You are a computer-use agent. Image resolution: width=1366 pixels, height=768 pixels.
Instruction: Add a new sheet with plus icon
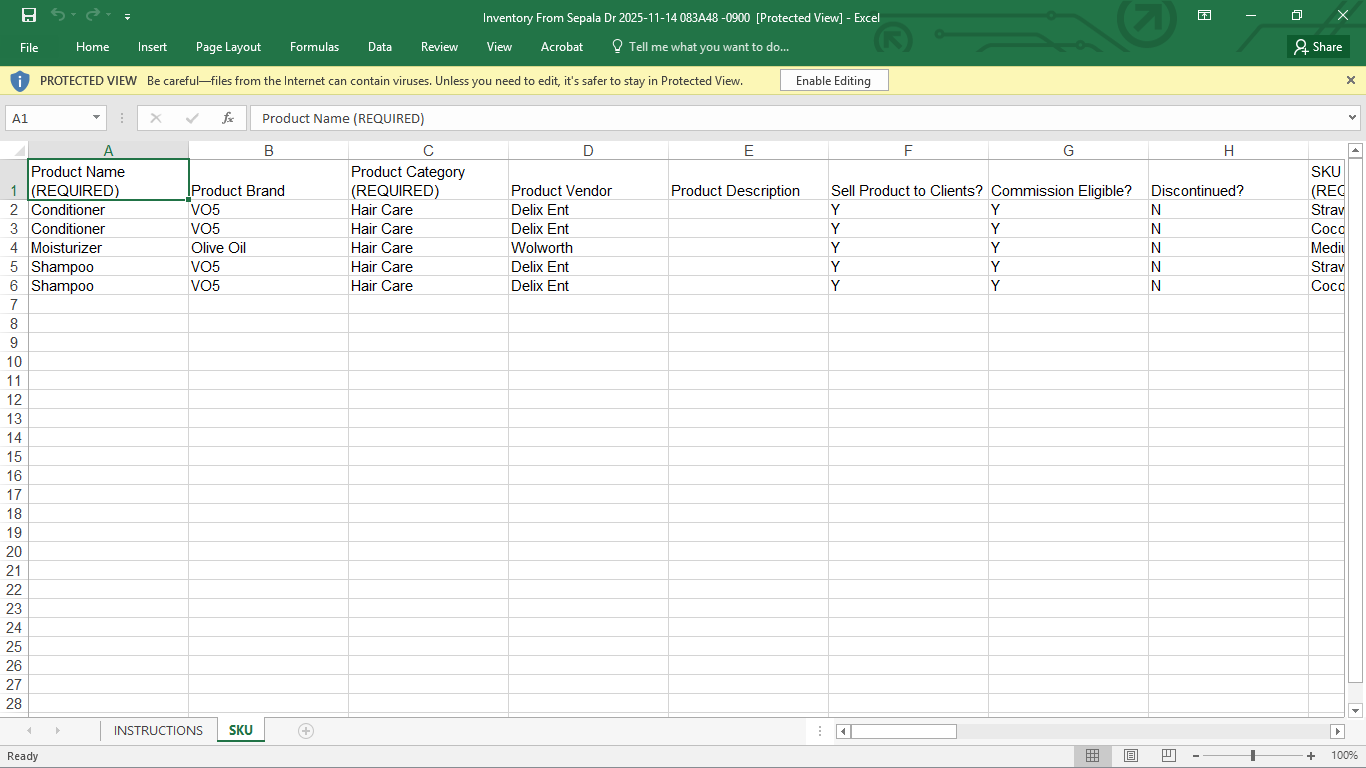pos(306,731)
